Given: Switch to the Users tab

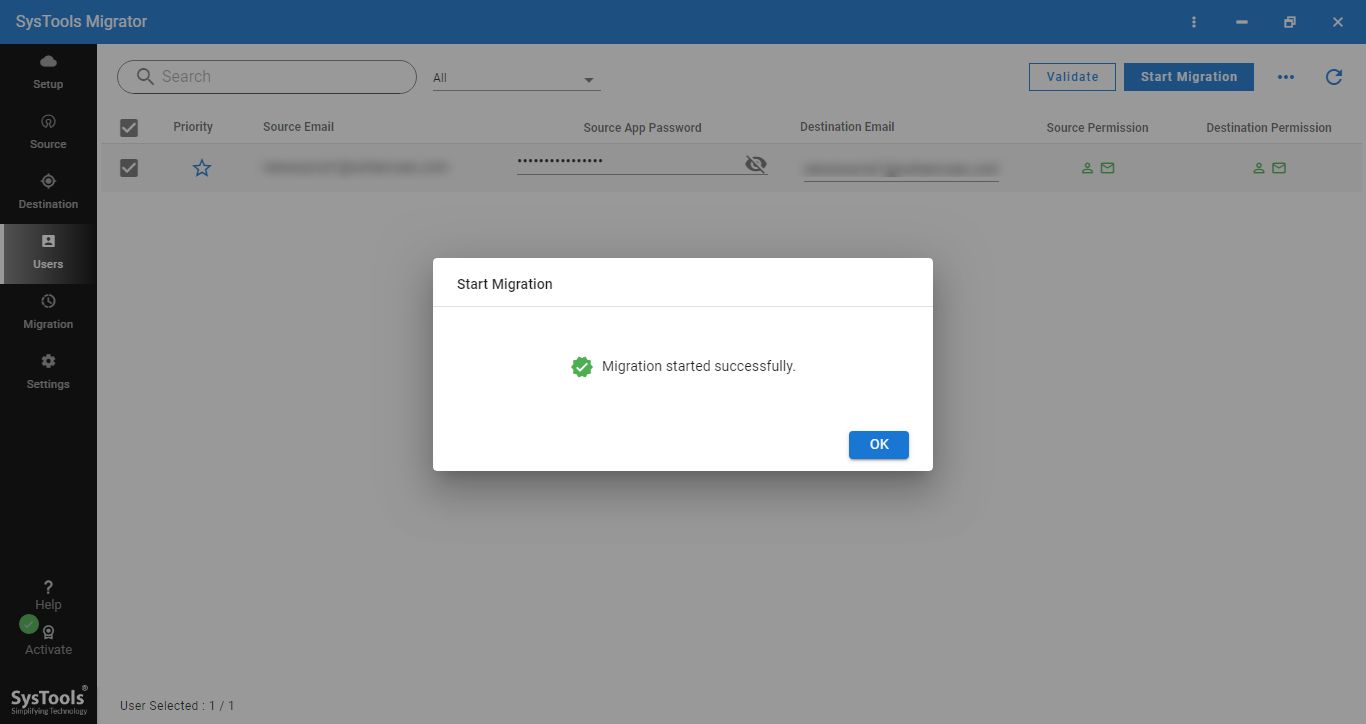Looking at the screenshot, I should 47,250.
